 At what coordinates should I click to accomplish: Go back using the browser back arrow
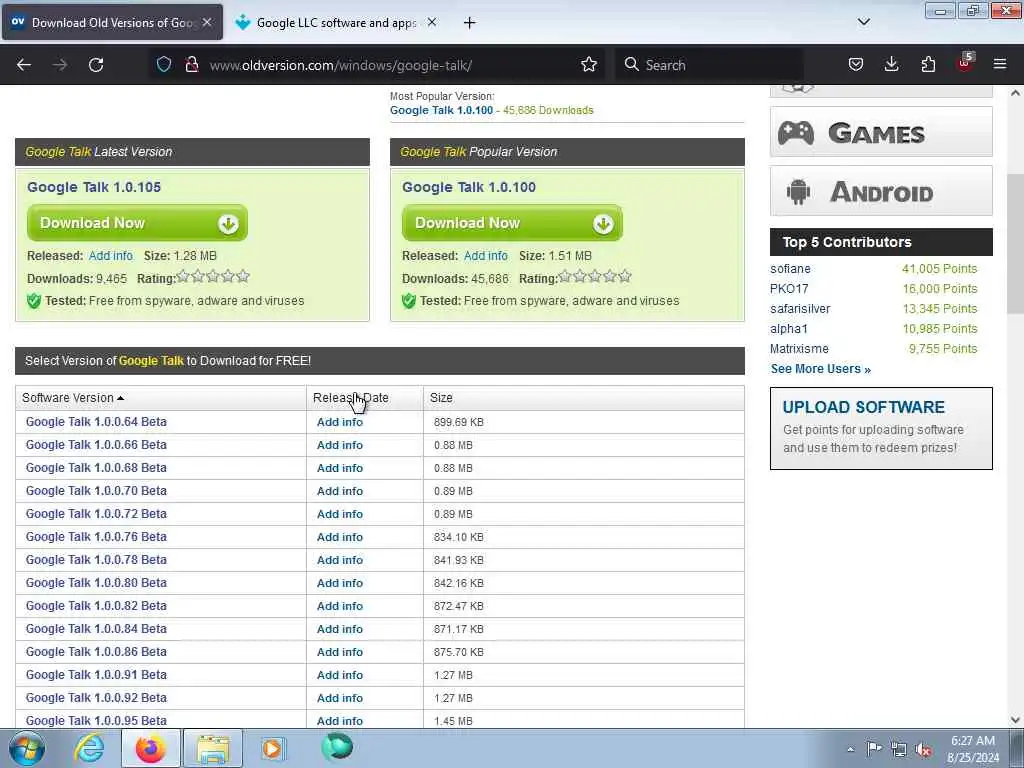coord(24,65)
